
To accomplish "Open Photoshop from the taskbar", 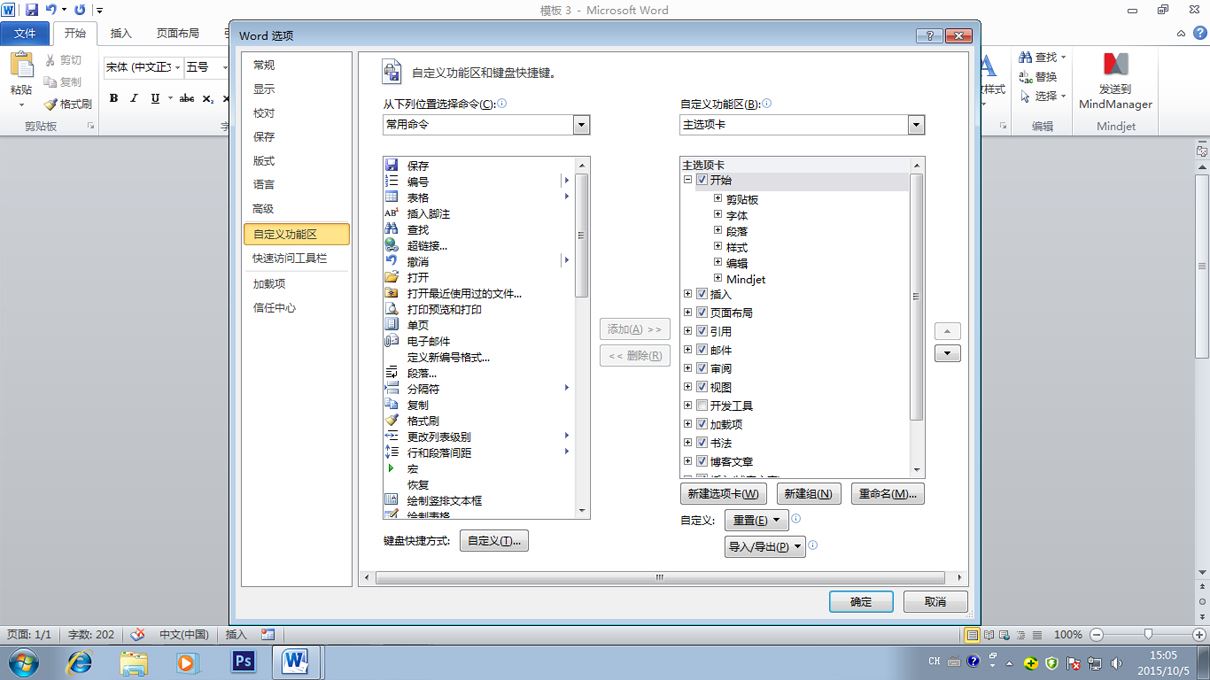I will pyautogui.click(x=243, y=662).
